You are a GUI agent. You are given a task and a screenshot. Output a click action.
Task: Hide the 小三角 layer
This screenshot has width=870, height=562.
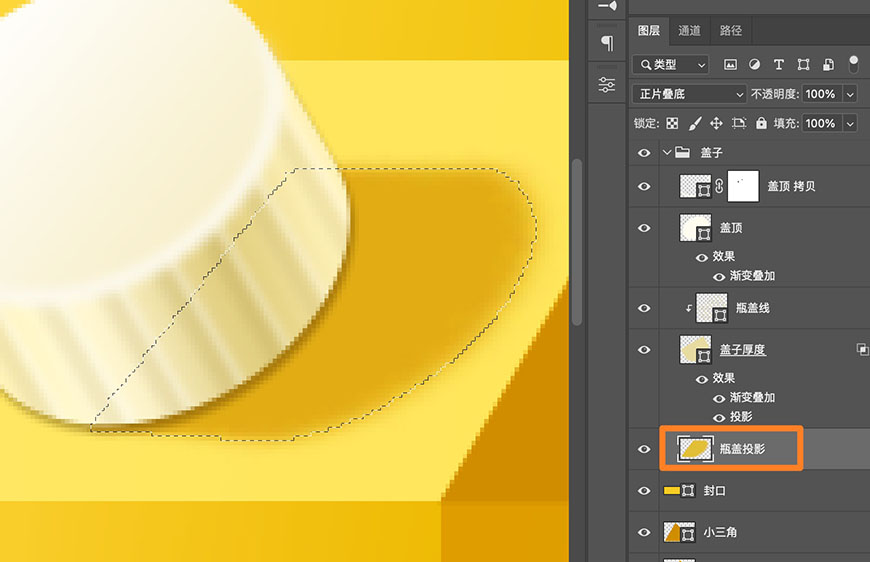tap(644, 532)
